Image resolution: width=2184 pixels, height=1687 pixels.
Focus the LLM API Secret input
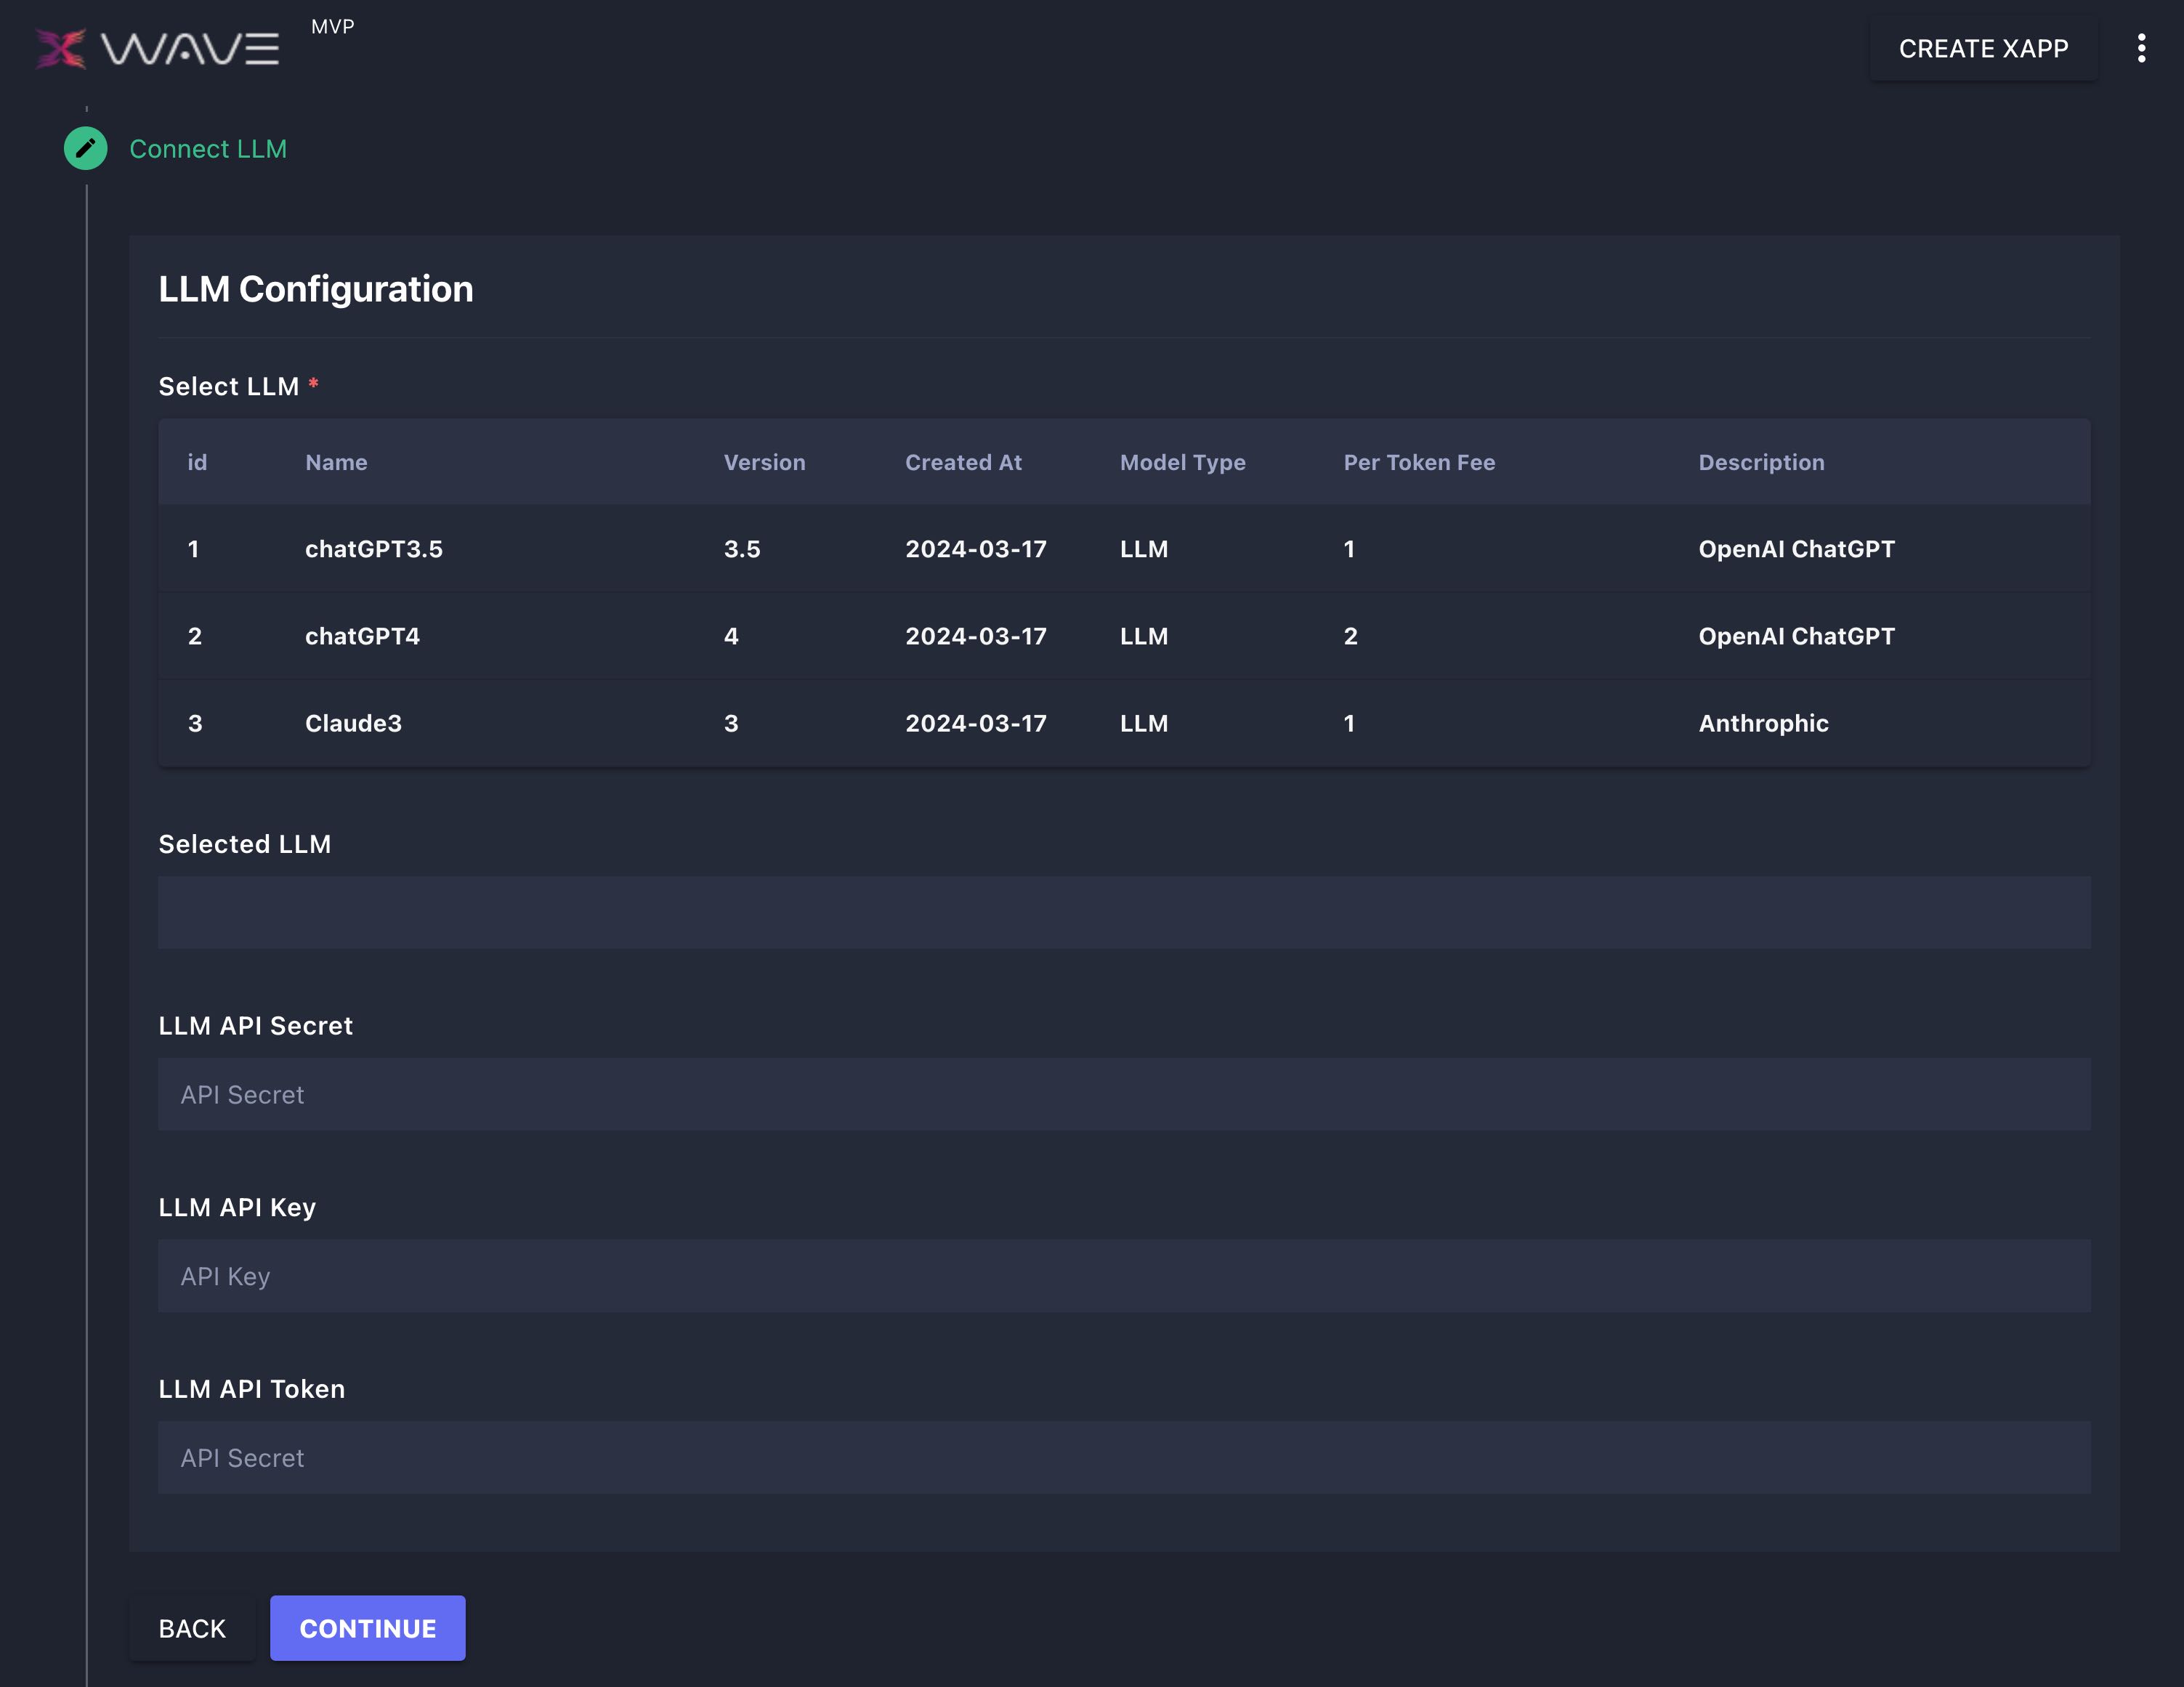(x=1124, y=1095)
